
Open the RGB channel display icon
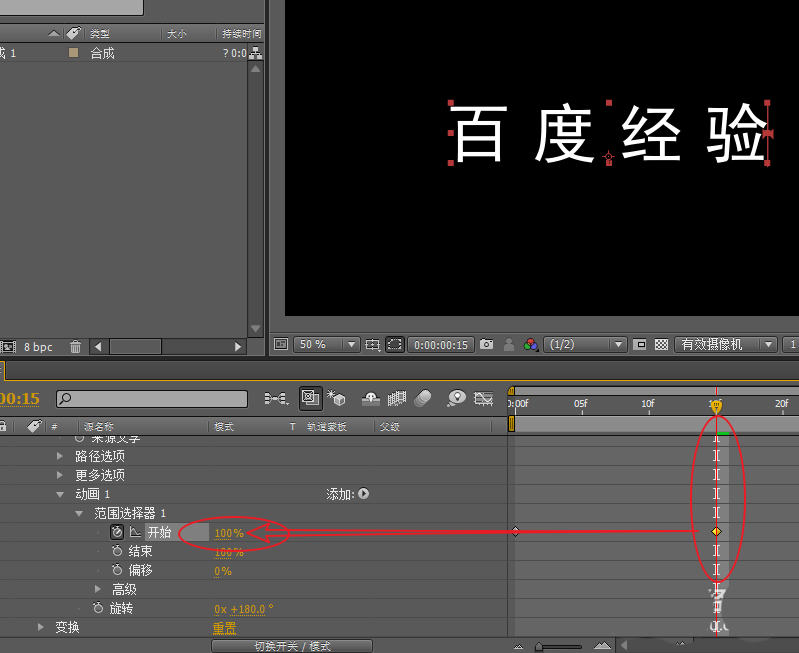click(x=531, y=345)
